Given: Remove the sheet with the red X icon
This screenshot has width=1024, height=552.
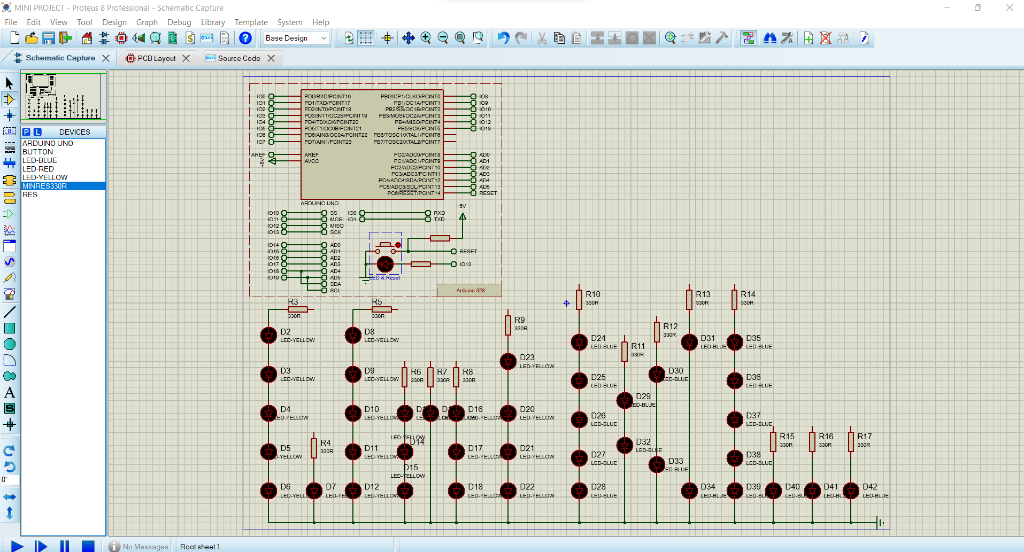Looking at the screenshot, I should (825, 39).
